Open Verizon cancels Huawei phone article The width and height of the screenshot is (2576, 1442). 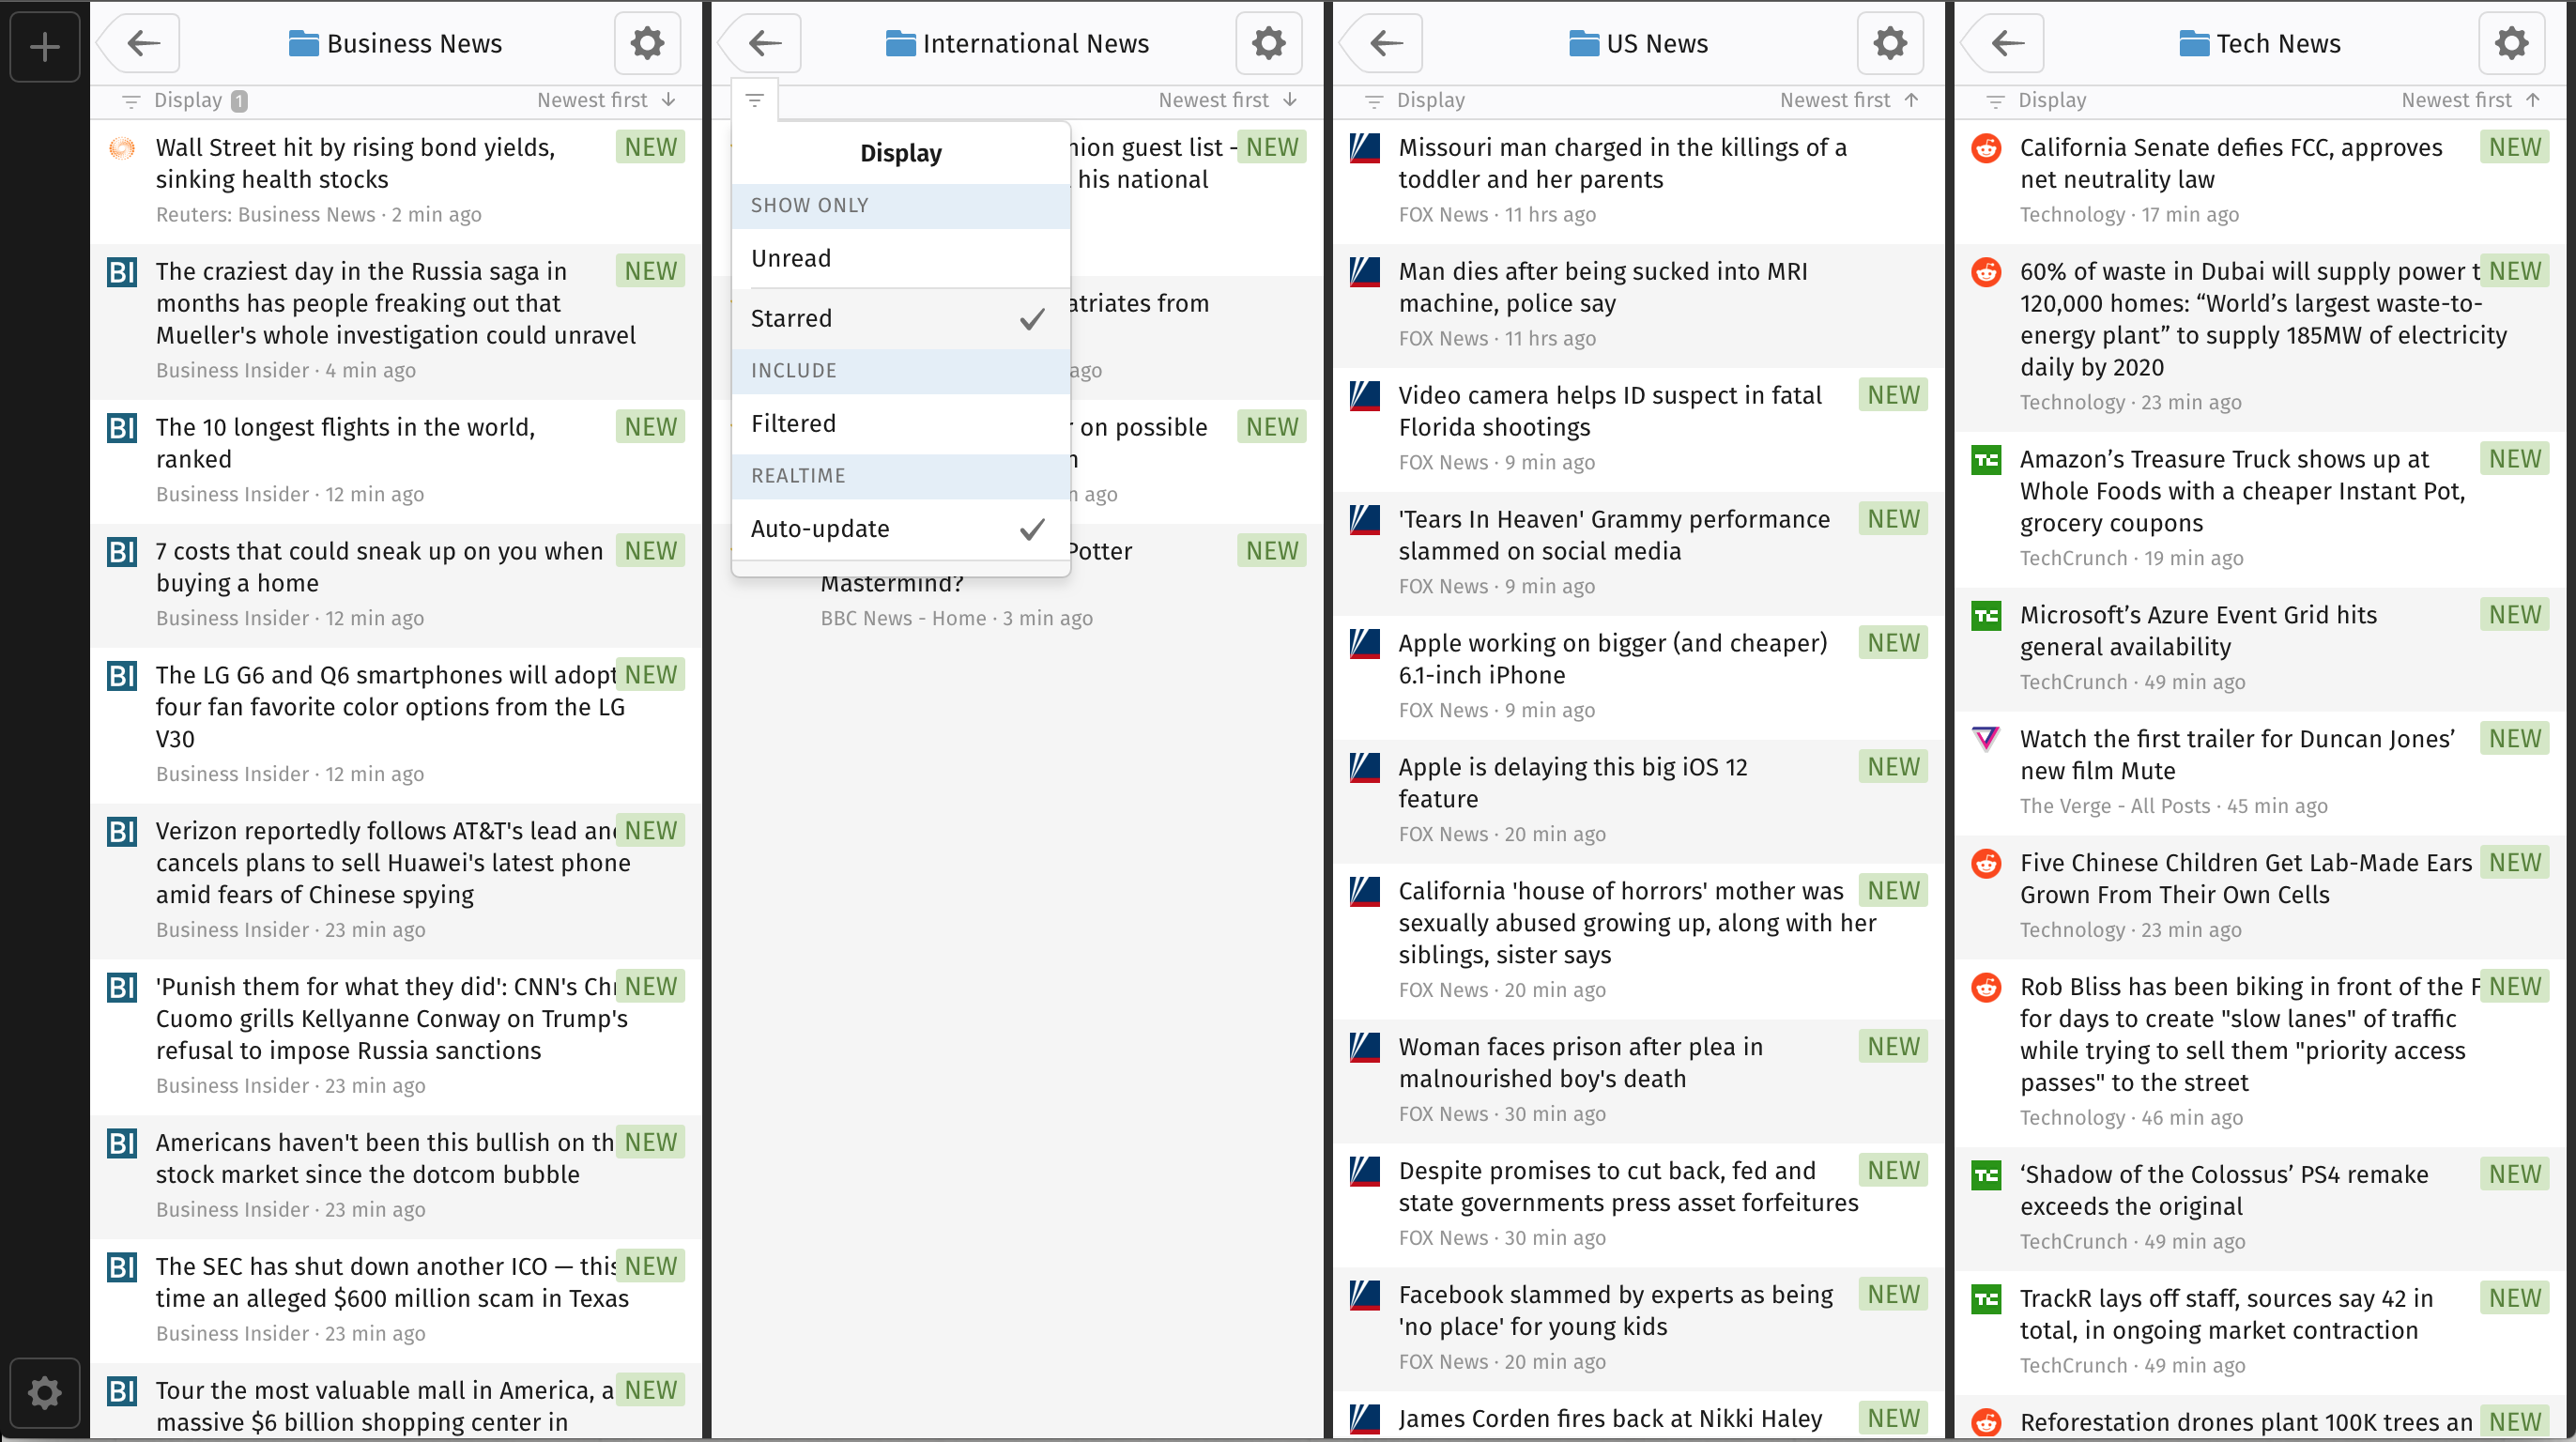click(396, 882)
